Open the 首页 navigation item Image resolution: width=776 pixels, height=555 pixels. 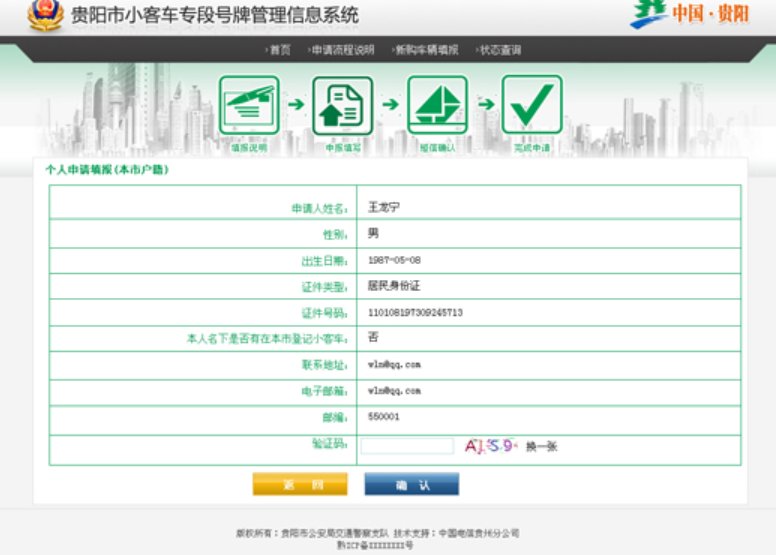pyautogui.click(x=278, y=50)
